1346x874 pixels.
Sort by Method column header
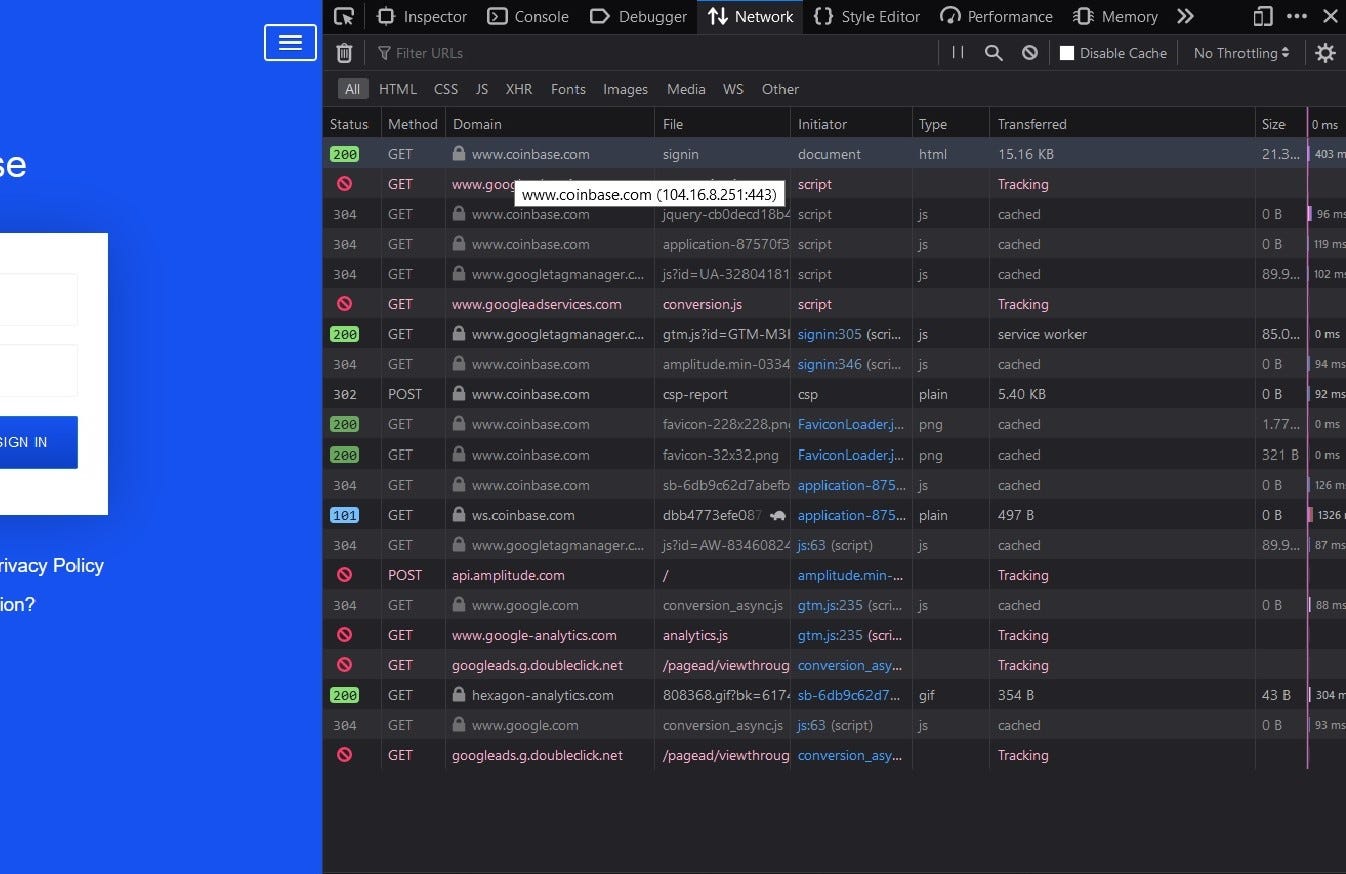(413, 124)
